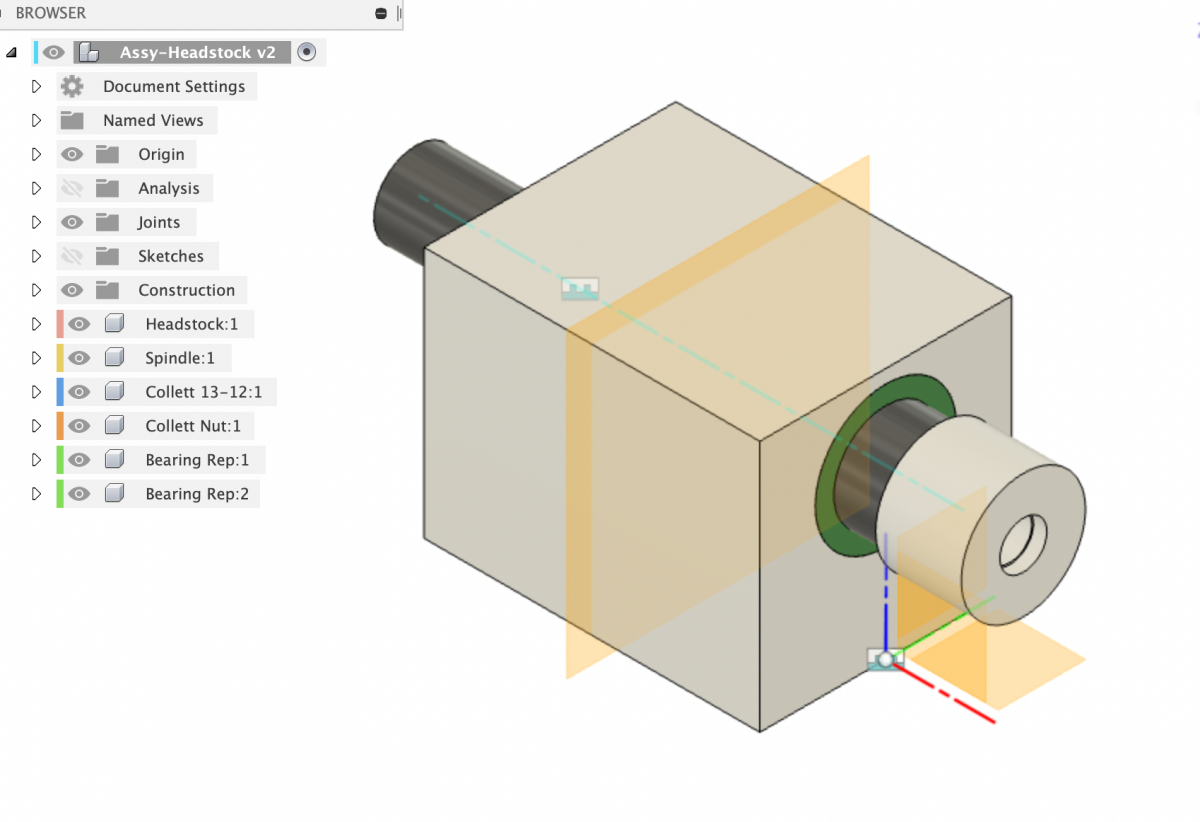Image resolution: width=1200 pixels, height=822 pixels.
Task: Expand the Headstock:1 component
Action: tap(36, 324)
